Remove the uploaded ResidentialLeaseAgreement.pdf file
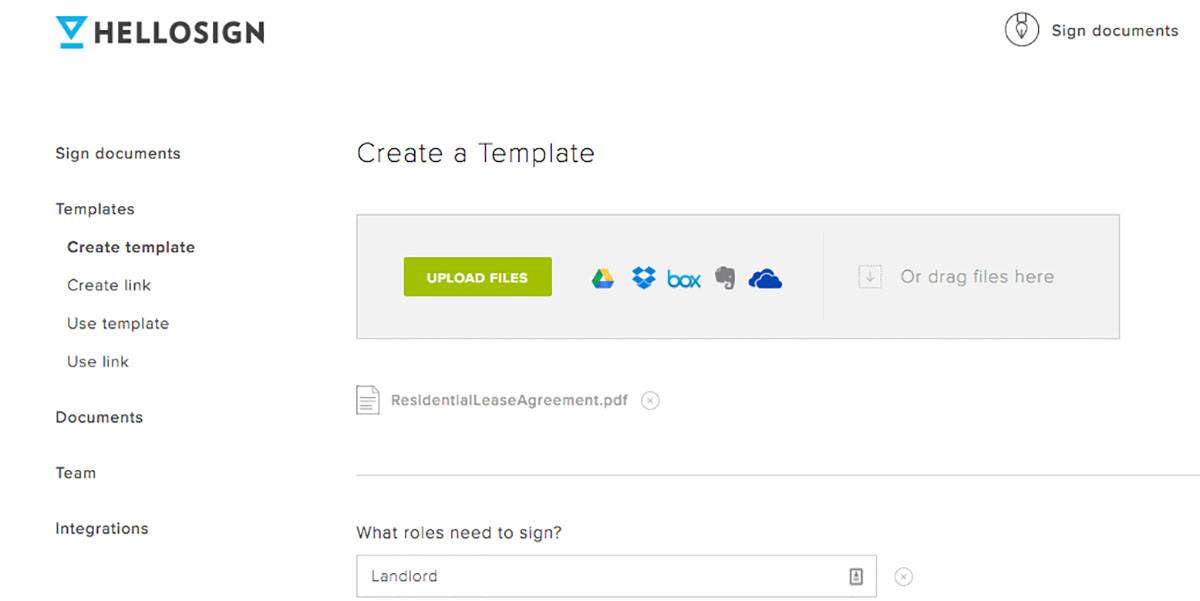 (650, 400)
